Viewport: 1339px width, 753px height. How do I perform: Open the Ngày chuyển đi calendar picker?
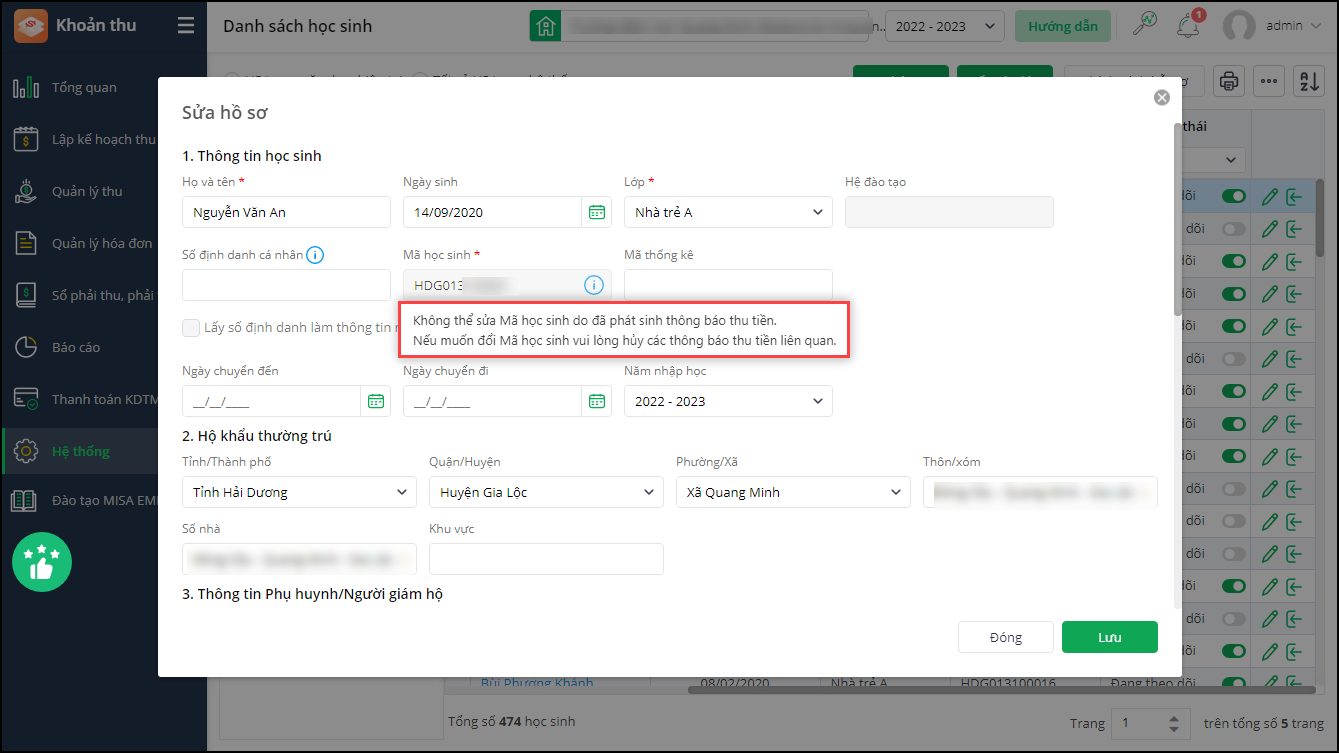pyautogui.click(x=597, y=401)
